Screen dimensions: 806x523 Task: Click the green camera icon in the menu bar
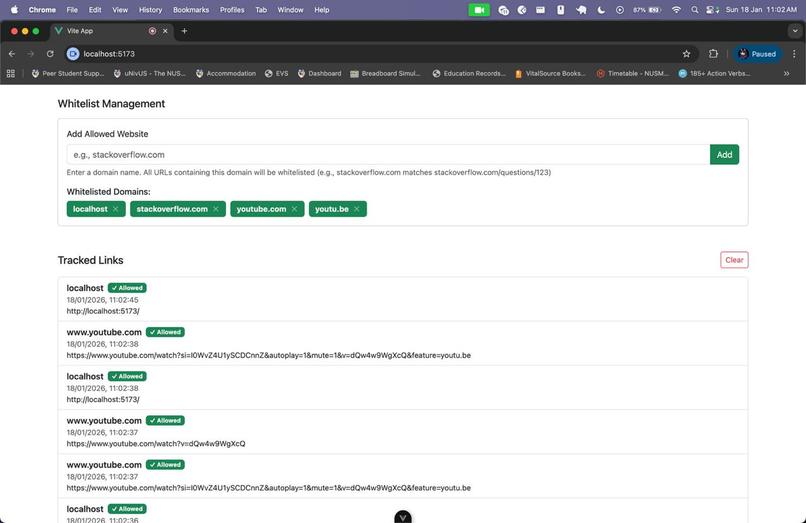pyautogui.click(x=479, y=10)
